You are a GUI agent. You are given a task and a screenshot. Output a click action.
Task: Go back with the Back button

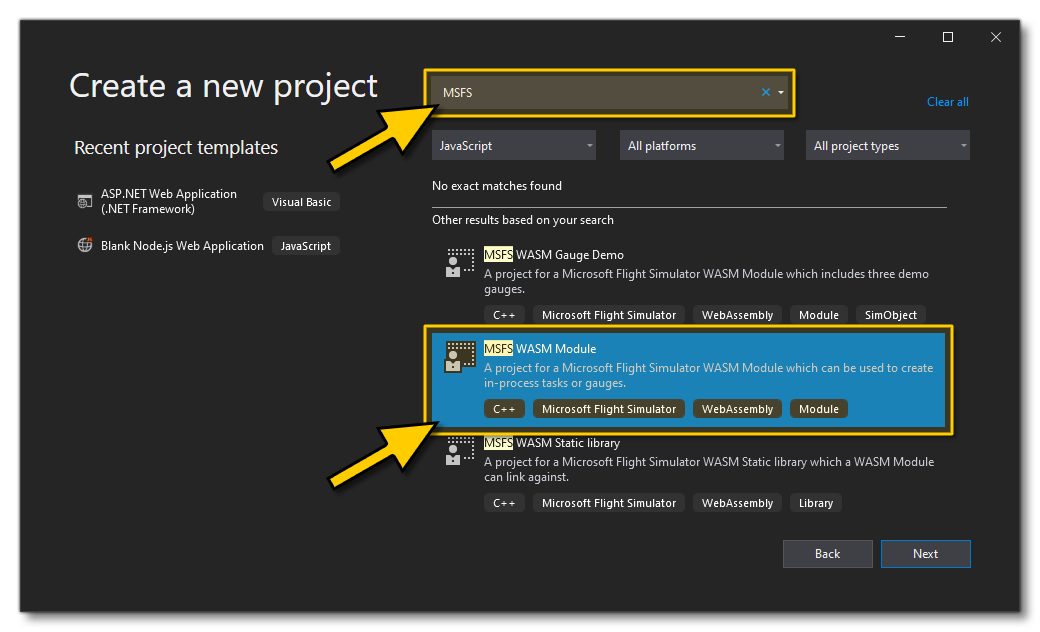click(x=827, y=554)
